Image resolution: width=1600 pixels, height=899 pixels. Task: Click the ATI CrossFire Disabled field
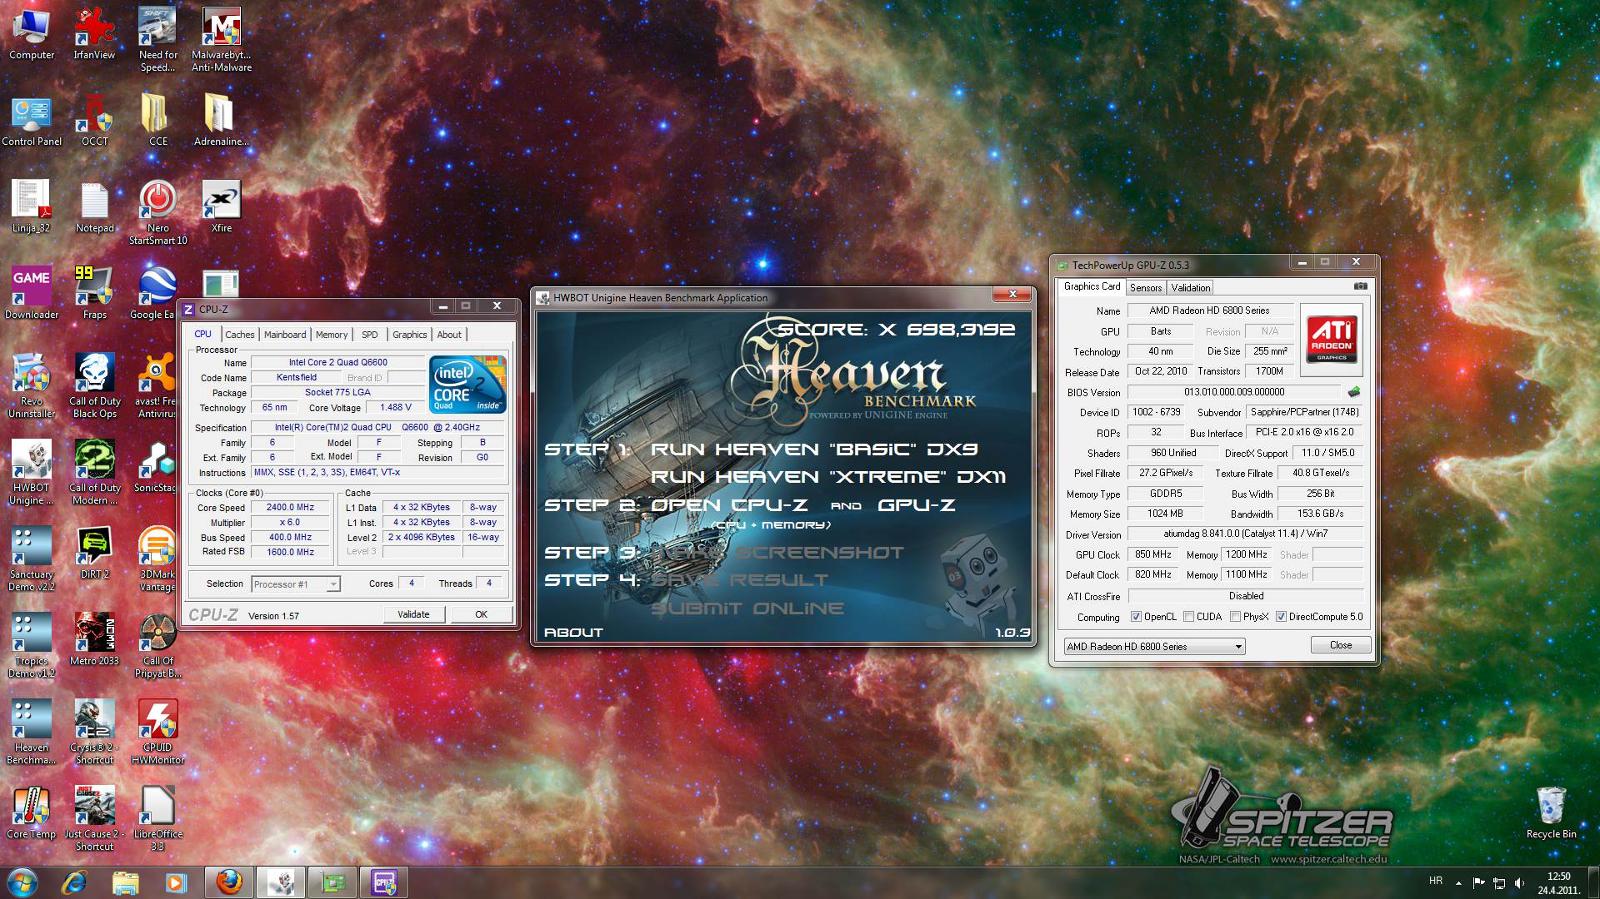point(1246,596)
